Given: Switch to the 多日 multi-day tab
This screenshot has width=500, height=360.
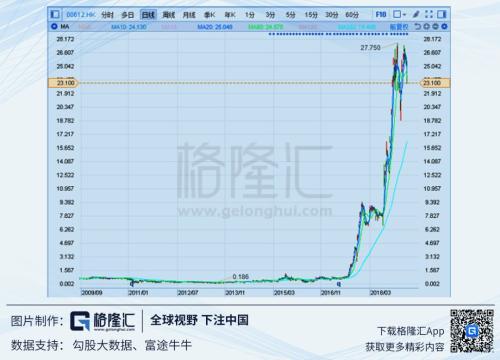Looking at the screenshot, I should 128,15.
